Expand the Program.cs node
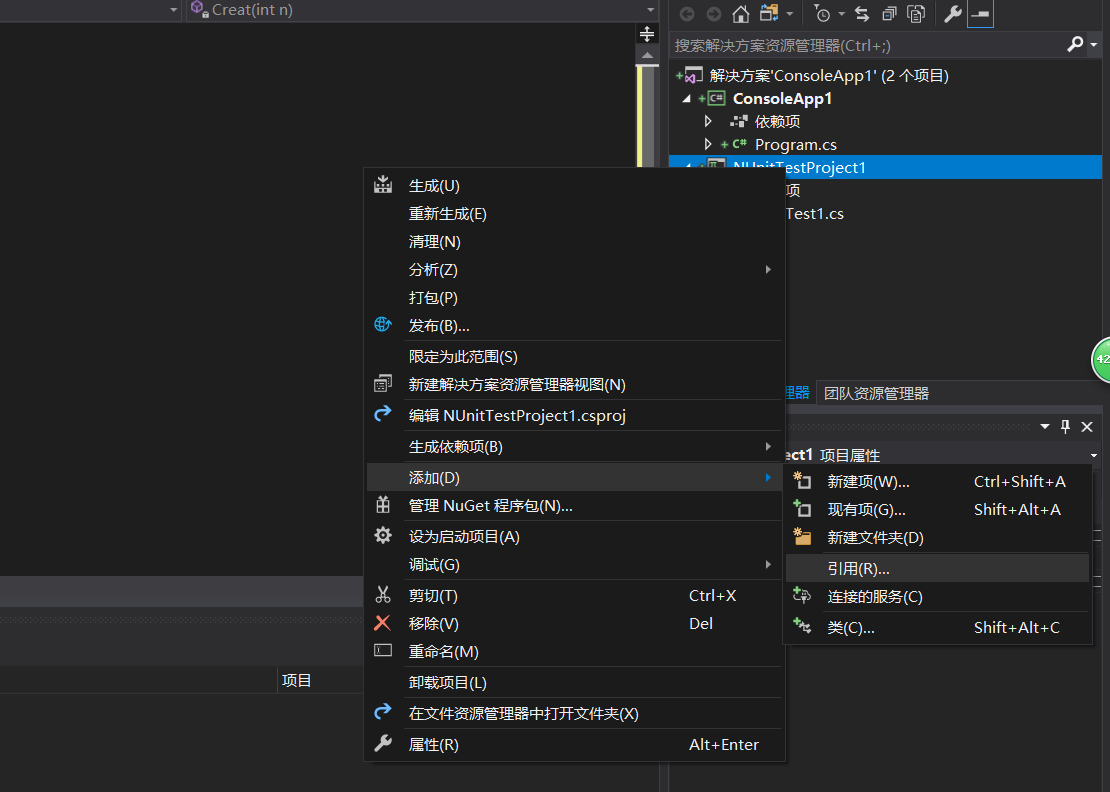 pos(708,144)
